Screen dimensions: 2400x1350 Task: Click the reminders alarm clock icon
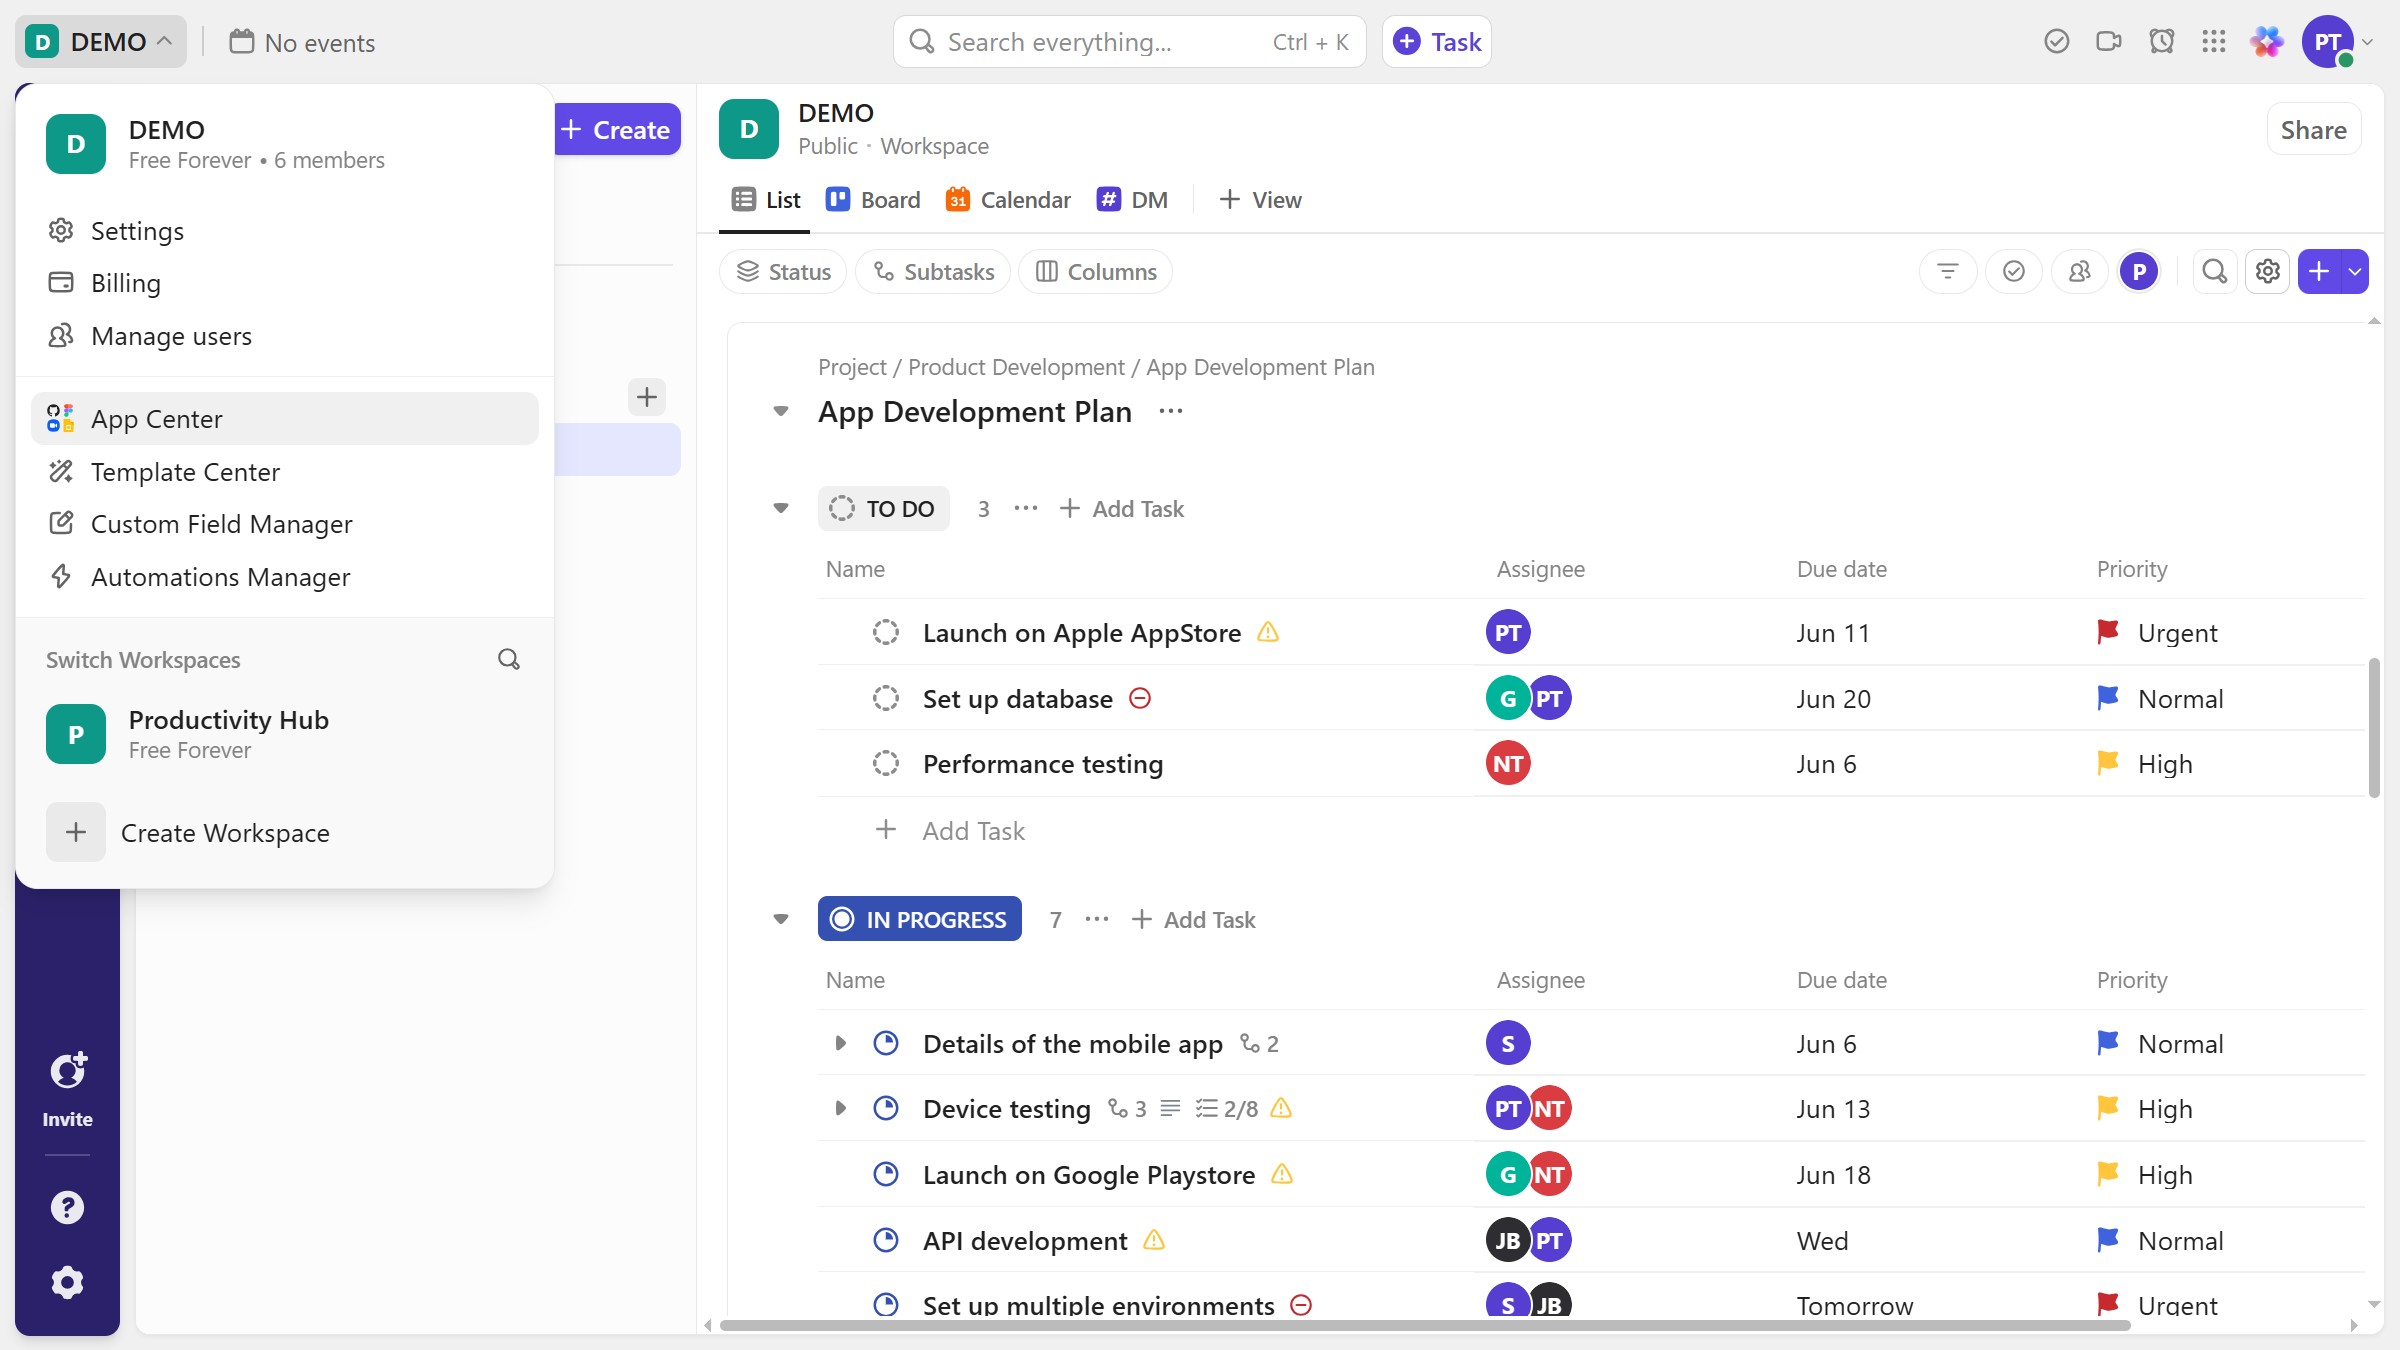(2162, 42)
